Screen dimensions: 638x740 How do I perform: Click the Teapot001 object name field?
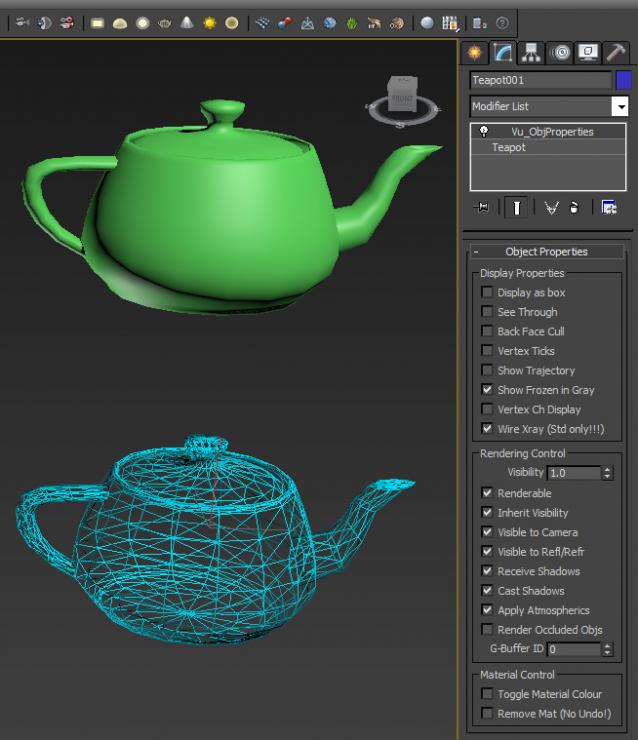pos(540,80)
